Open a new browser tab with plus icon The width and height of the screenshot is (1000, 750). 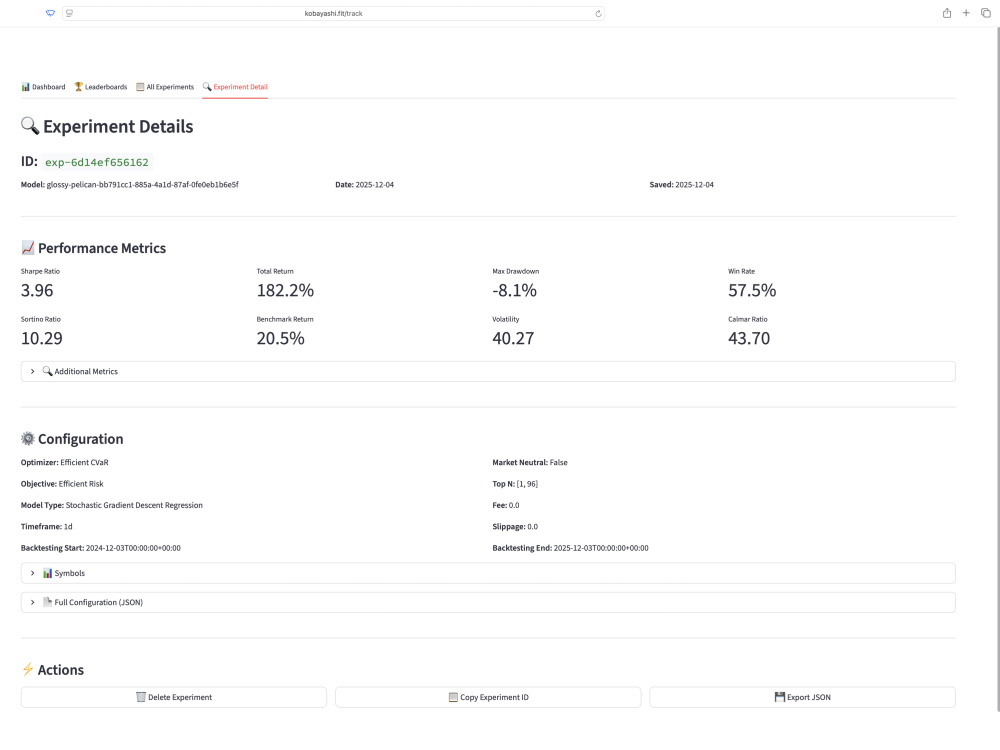(x=966, y=13)
